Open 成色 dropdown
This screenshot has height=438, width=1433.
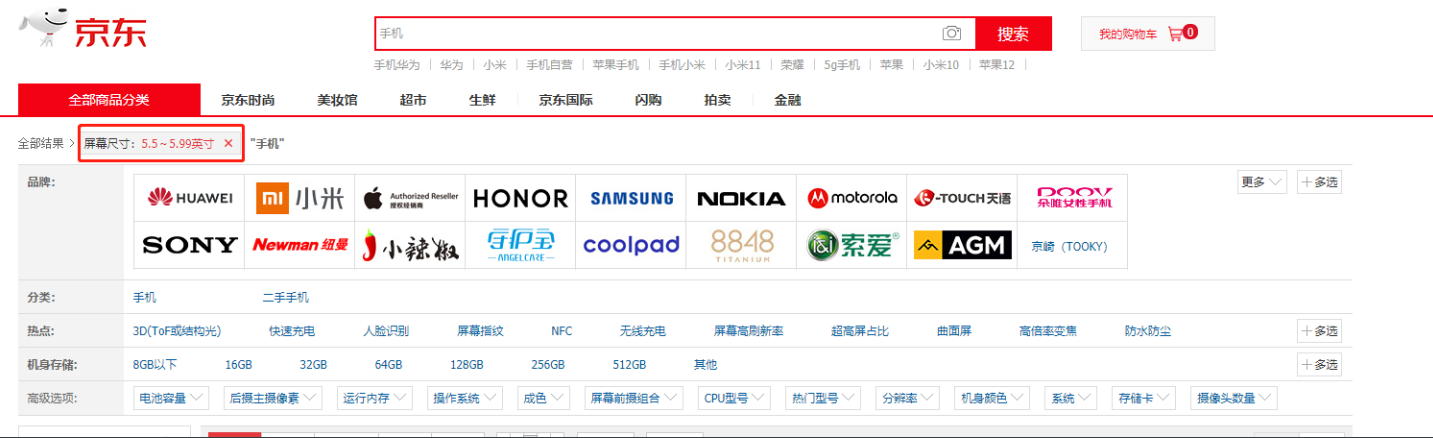tap(545, 398)
